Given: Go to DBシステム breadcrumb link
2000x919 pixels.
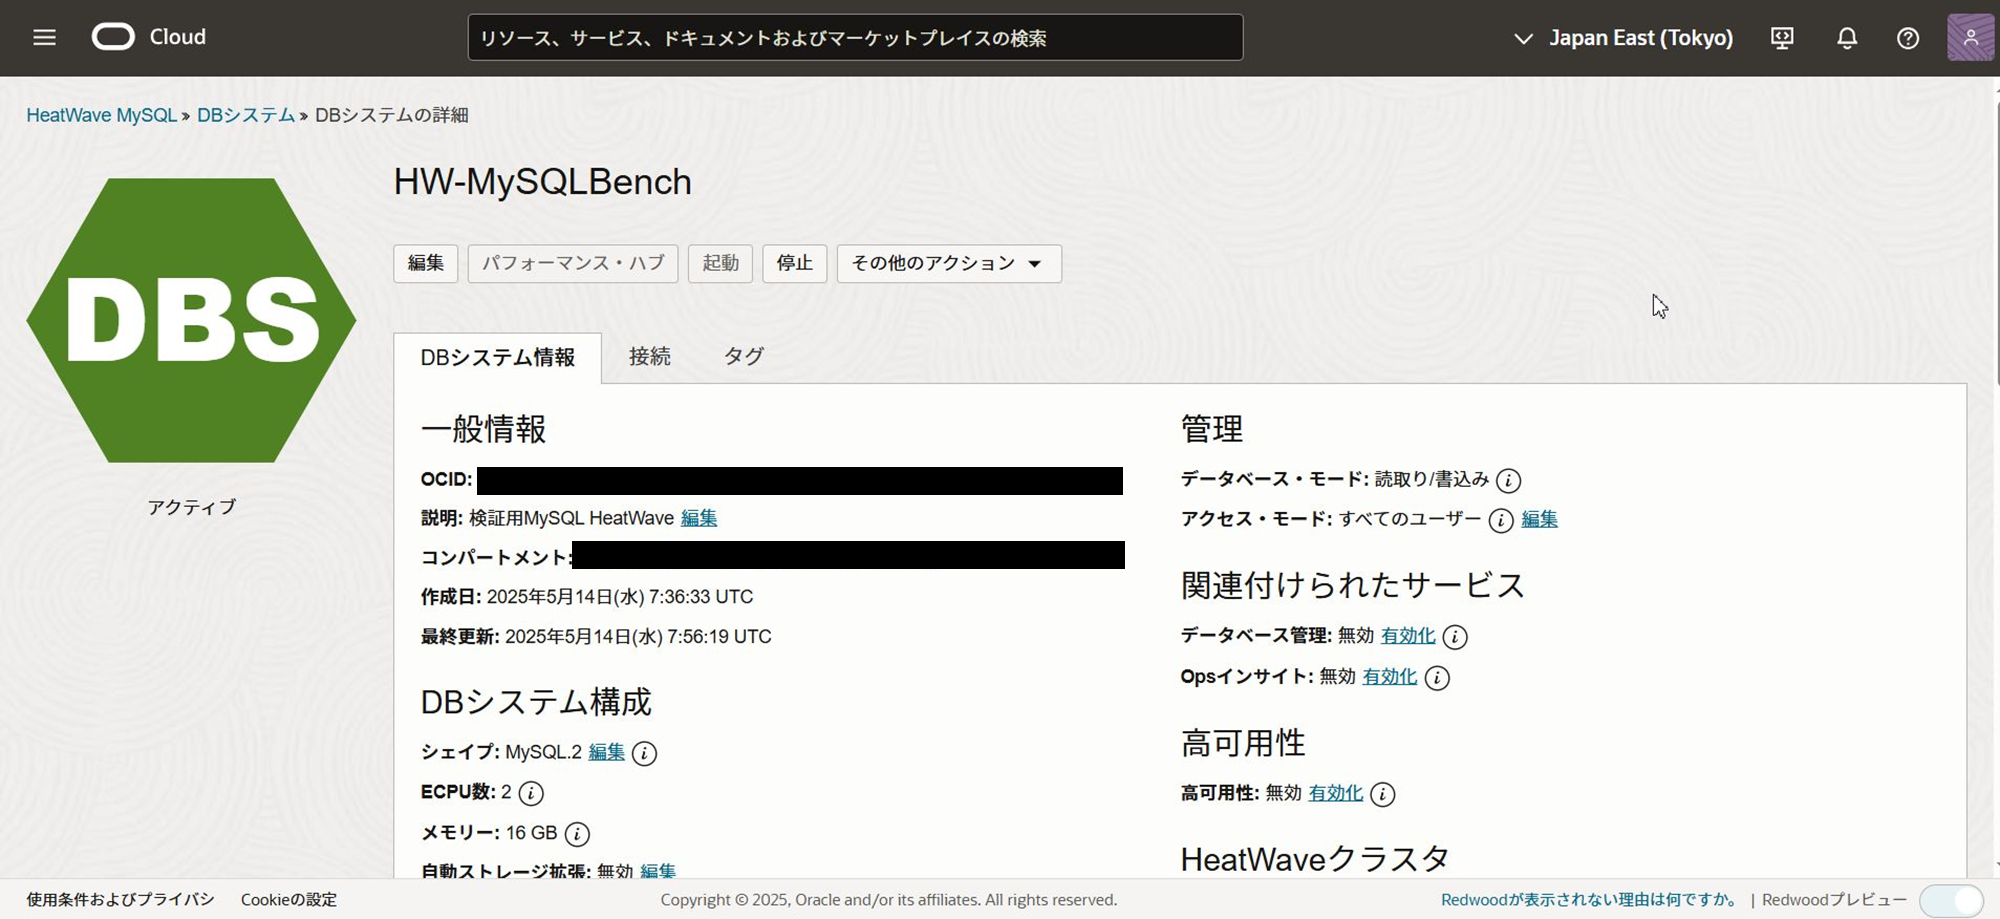Looking at the screenshot, I should [x=245, y=115].
